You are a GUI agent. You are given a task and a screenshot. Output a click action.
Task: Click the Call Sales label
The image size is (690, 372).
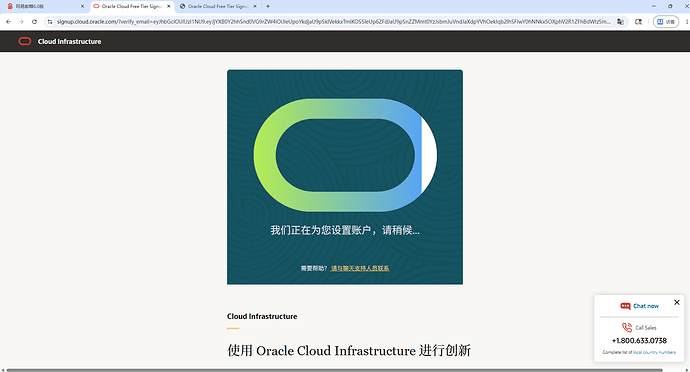click(x=646, y=328)
